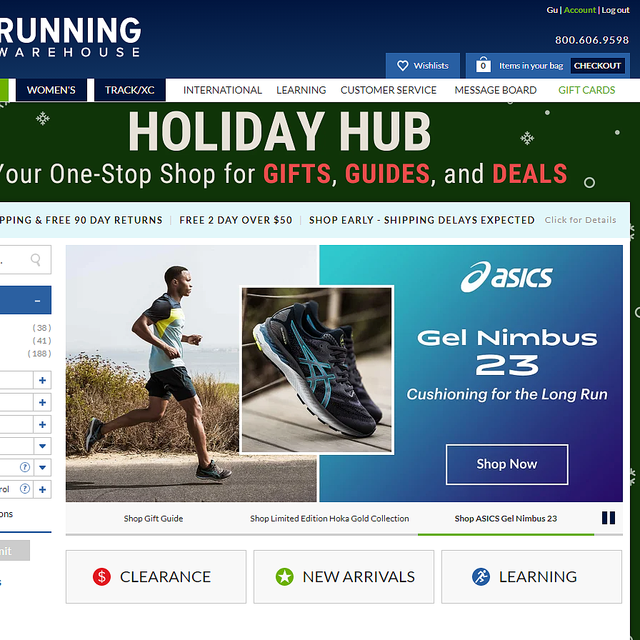
Task: Open the WOMEN'S menu
Action: coord(51,90)
